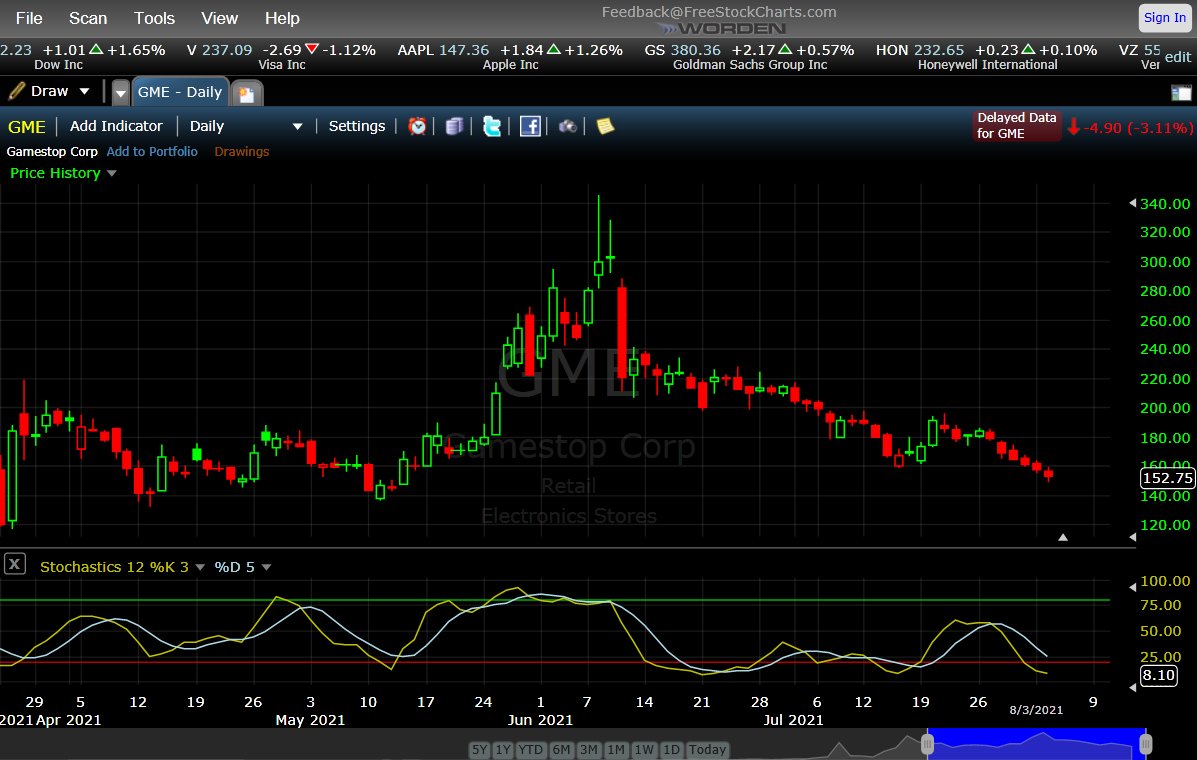Grab the right range slider handle

1145,743
